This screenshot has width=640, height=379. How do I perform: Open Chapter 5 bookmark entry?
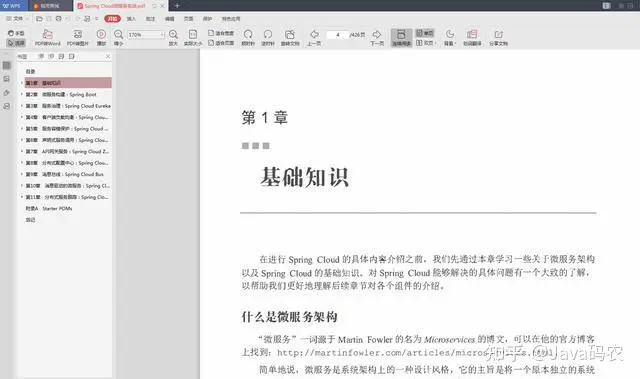point(67,129)
